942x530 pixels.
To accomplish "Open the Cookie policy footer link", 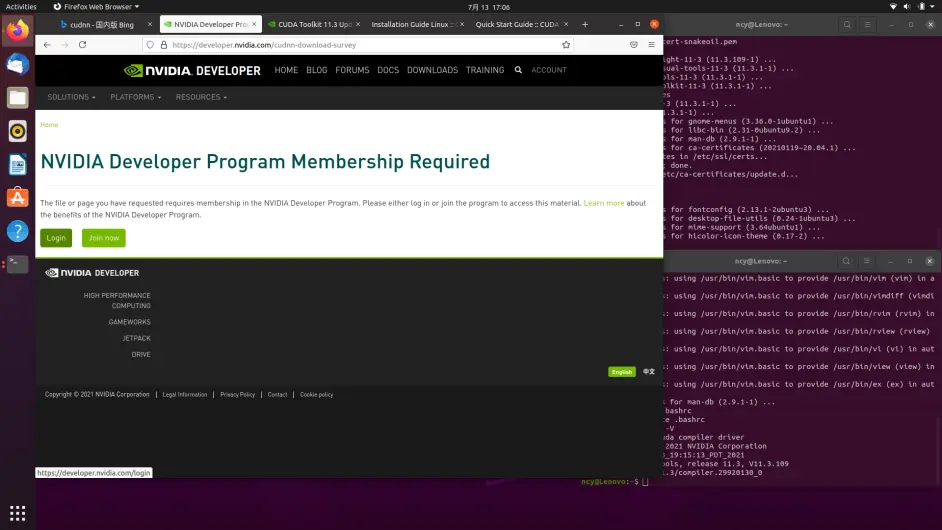I will point(317,395).
